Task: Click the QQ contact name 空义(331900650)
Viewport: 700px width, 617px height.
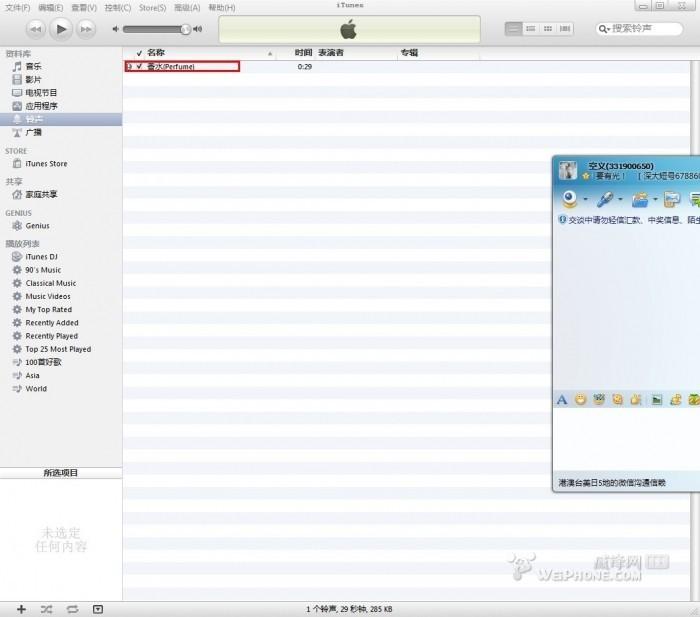Action: 621,166
